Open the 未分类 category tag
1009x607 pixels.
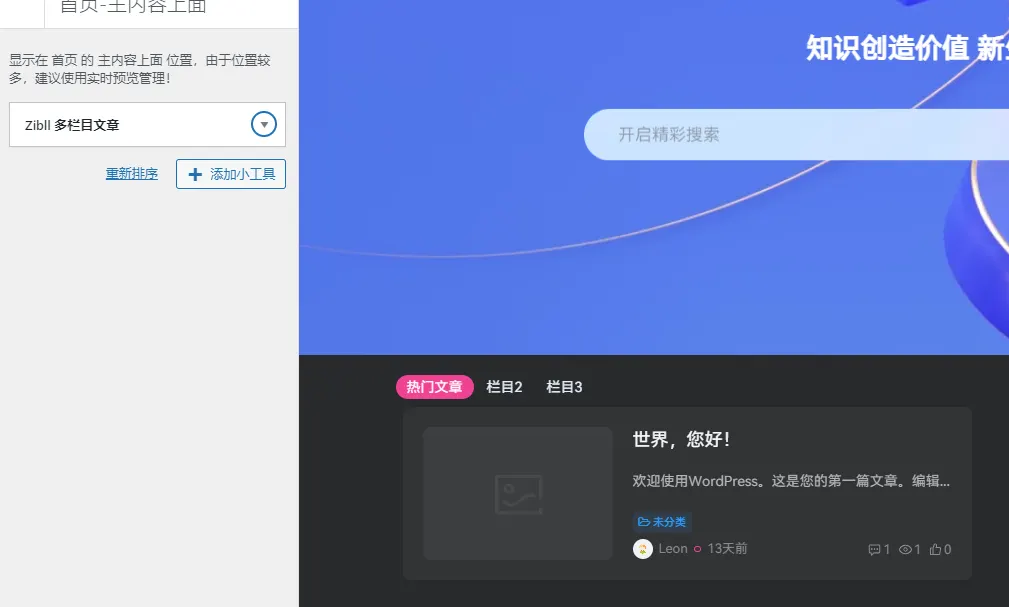click(x=662, y=521)
